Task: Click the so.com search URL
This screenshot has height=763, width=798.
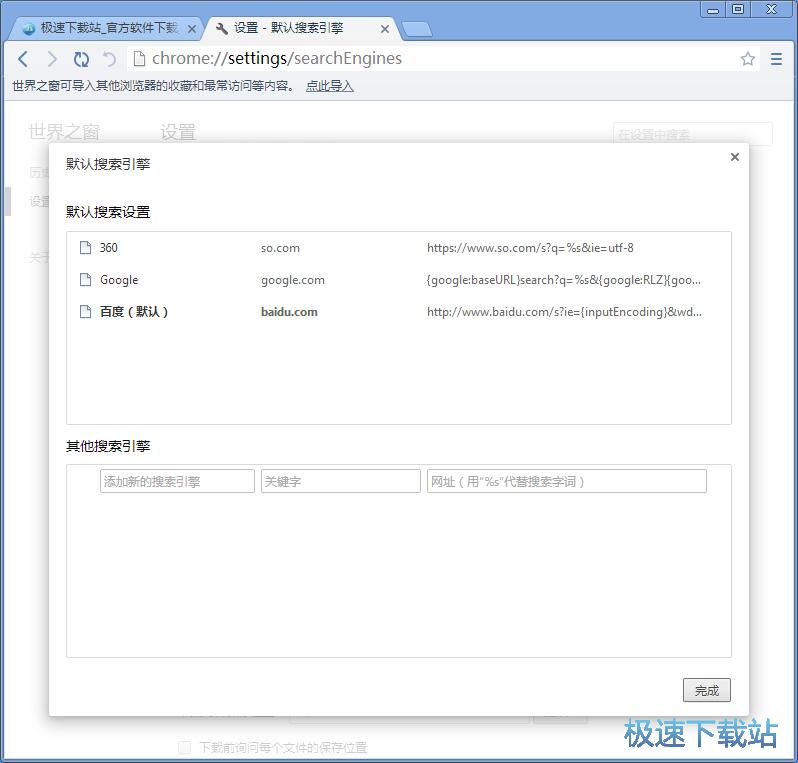Action: [x=530, y=248]
